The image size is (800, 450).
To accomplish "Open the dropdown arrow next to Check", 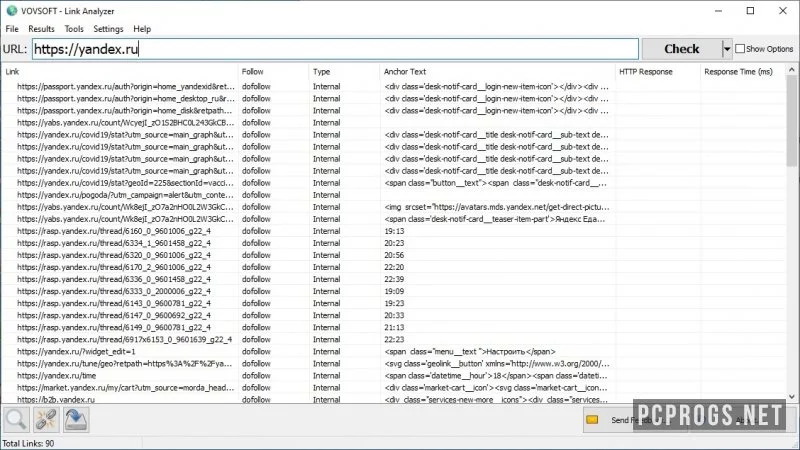I will [727, 49].
